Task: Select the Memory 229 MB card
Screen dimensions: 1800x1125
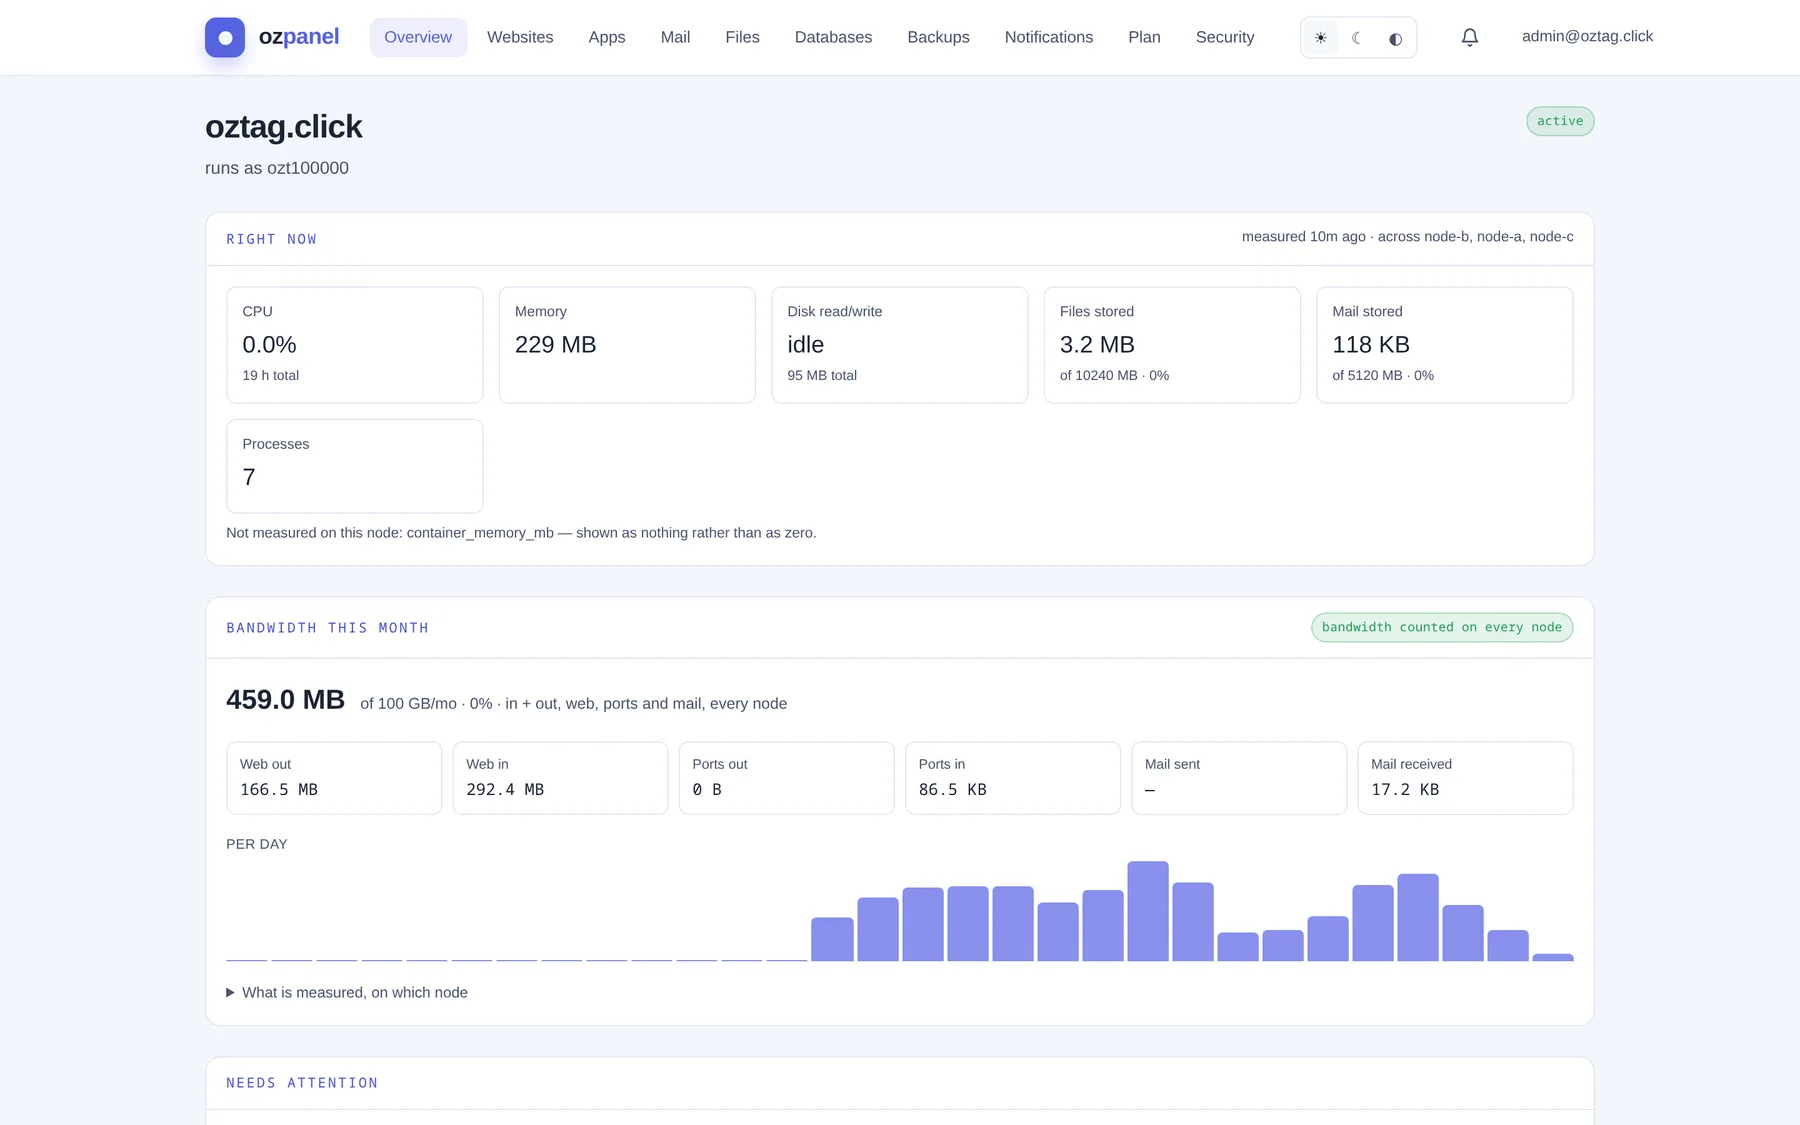Action: pyautogui.click(x=627, y=345)
